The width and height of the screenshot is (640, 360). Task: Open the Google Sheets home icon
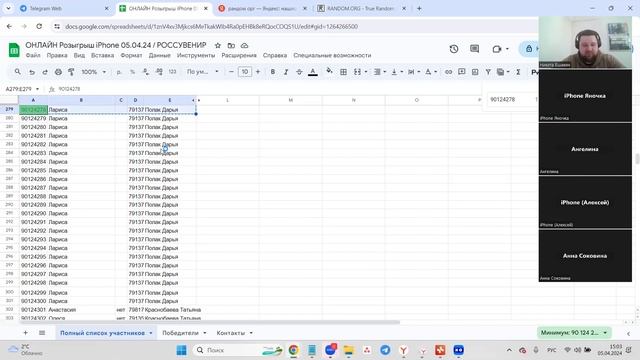pos(14,50)
